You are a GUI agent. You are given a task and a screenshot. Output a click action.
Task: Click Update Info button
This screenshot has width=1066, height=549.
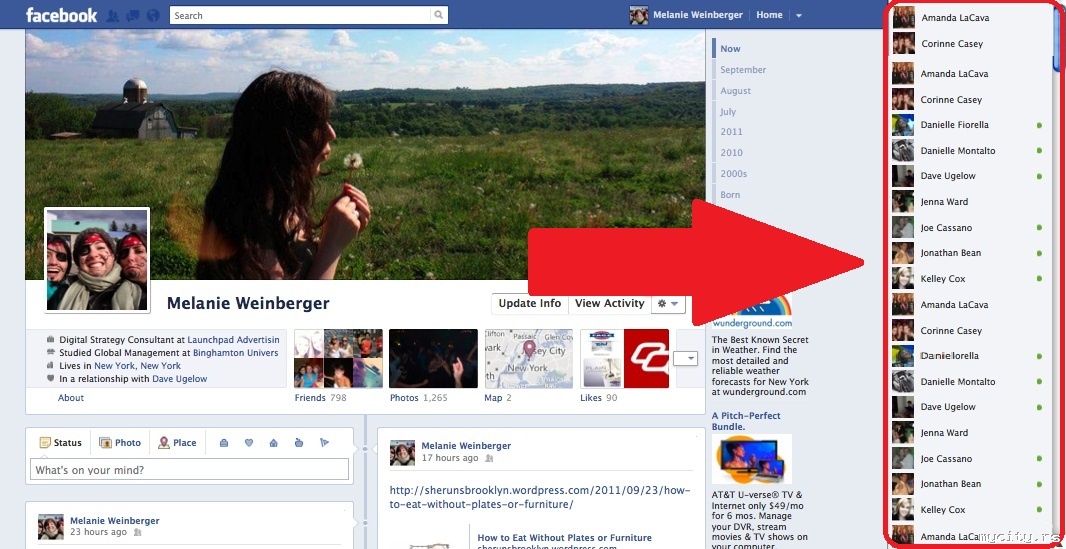point(530,304)
